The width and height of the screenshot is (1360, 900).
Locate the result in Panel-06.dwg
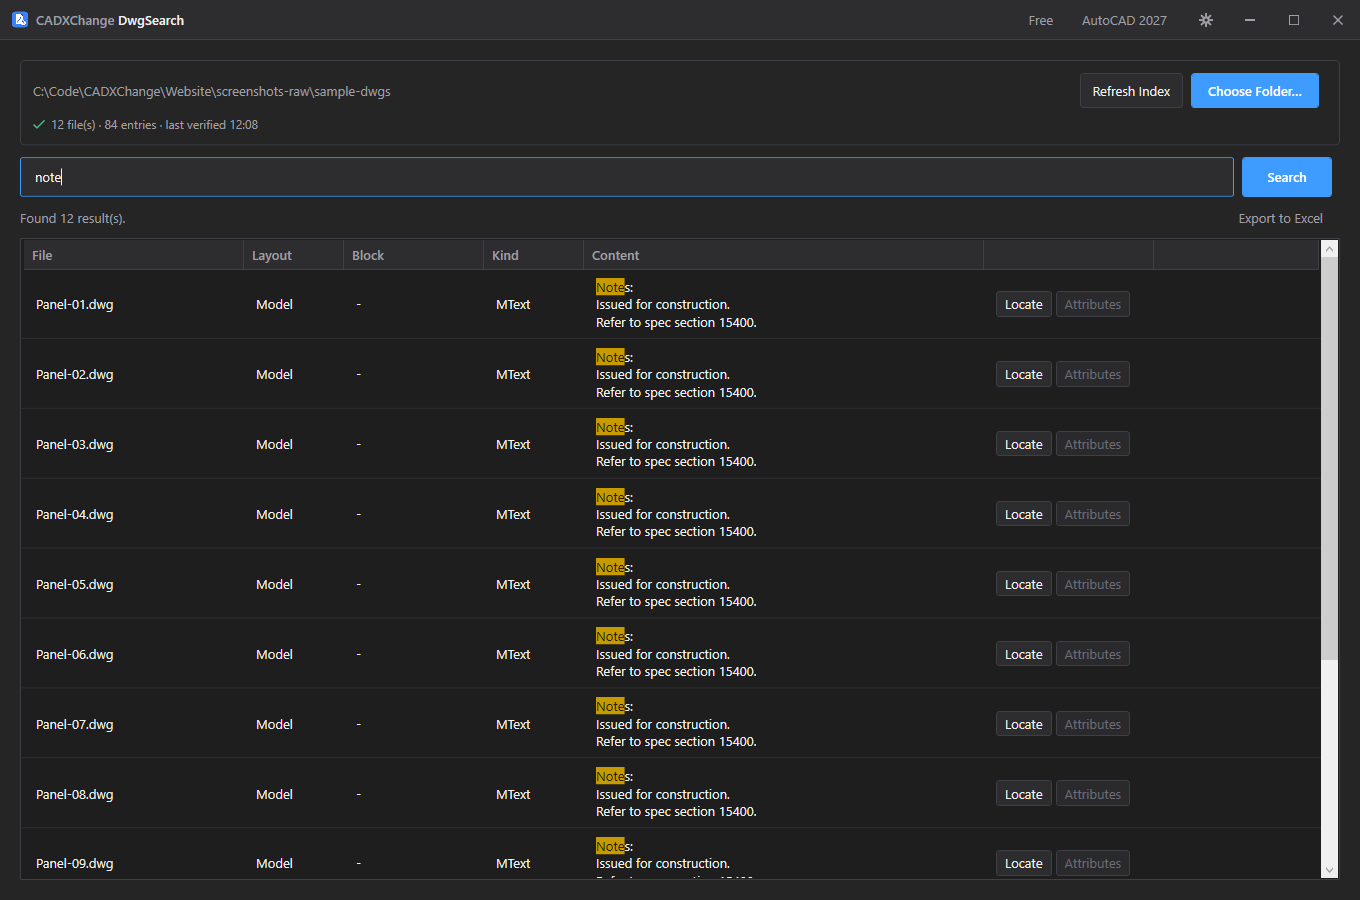(1024, 655)
